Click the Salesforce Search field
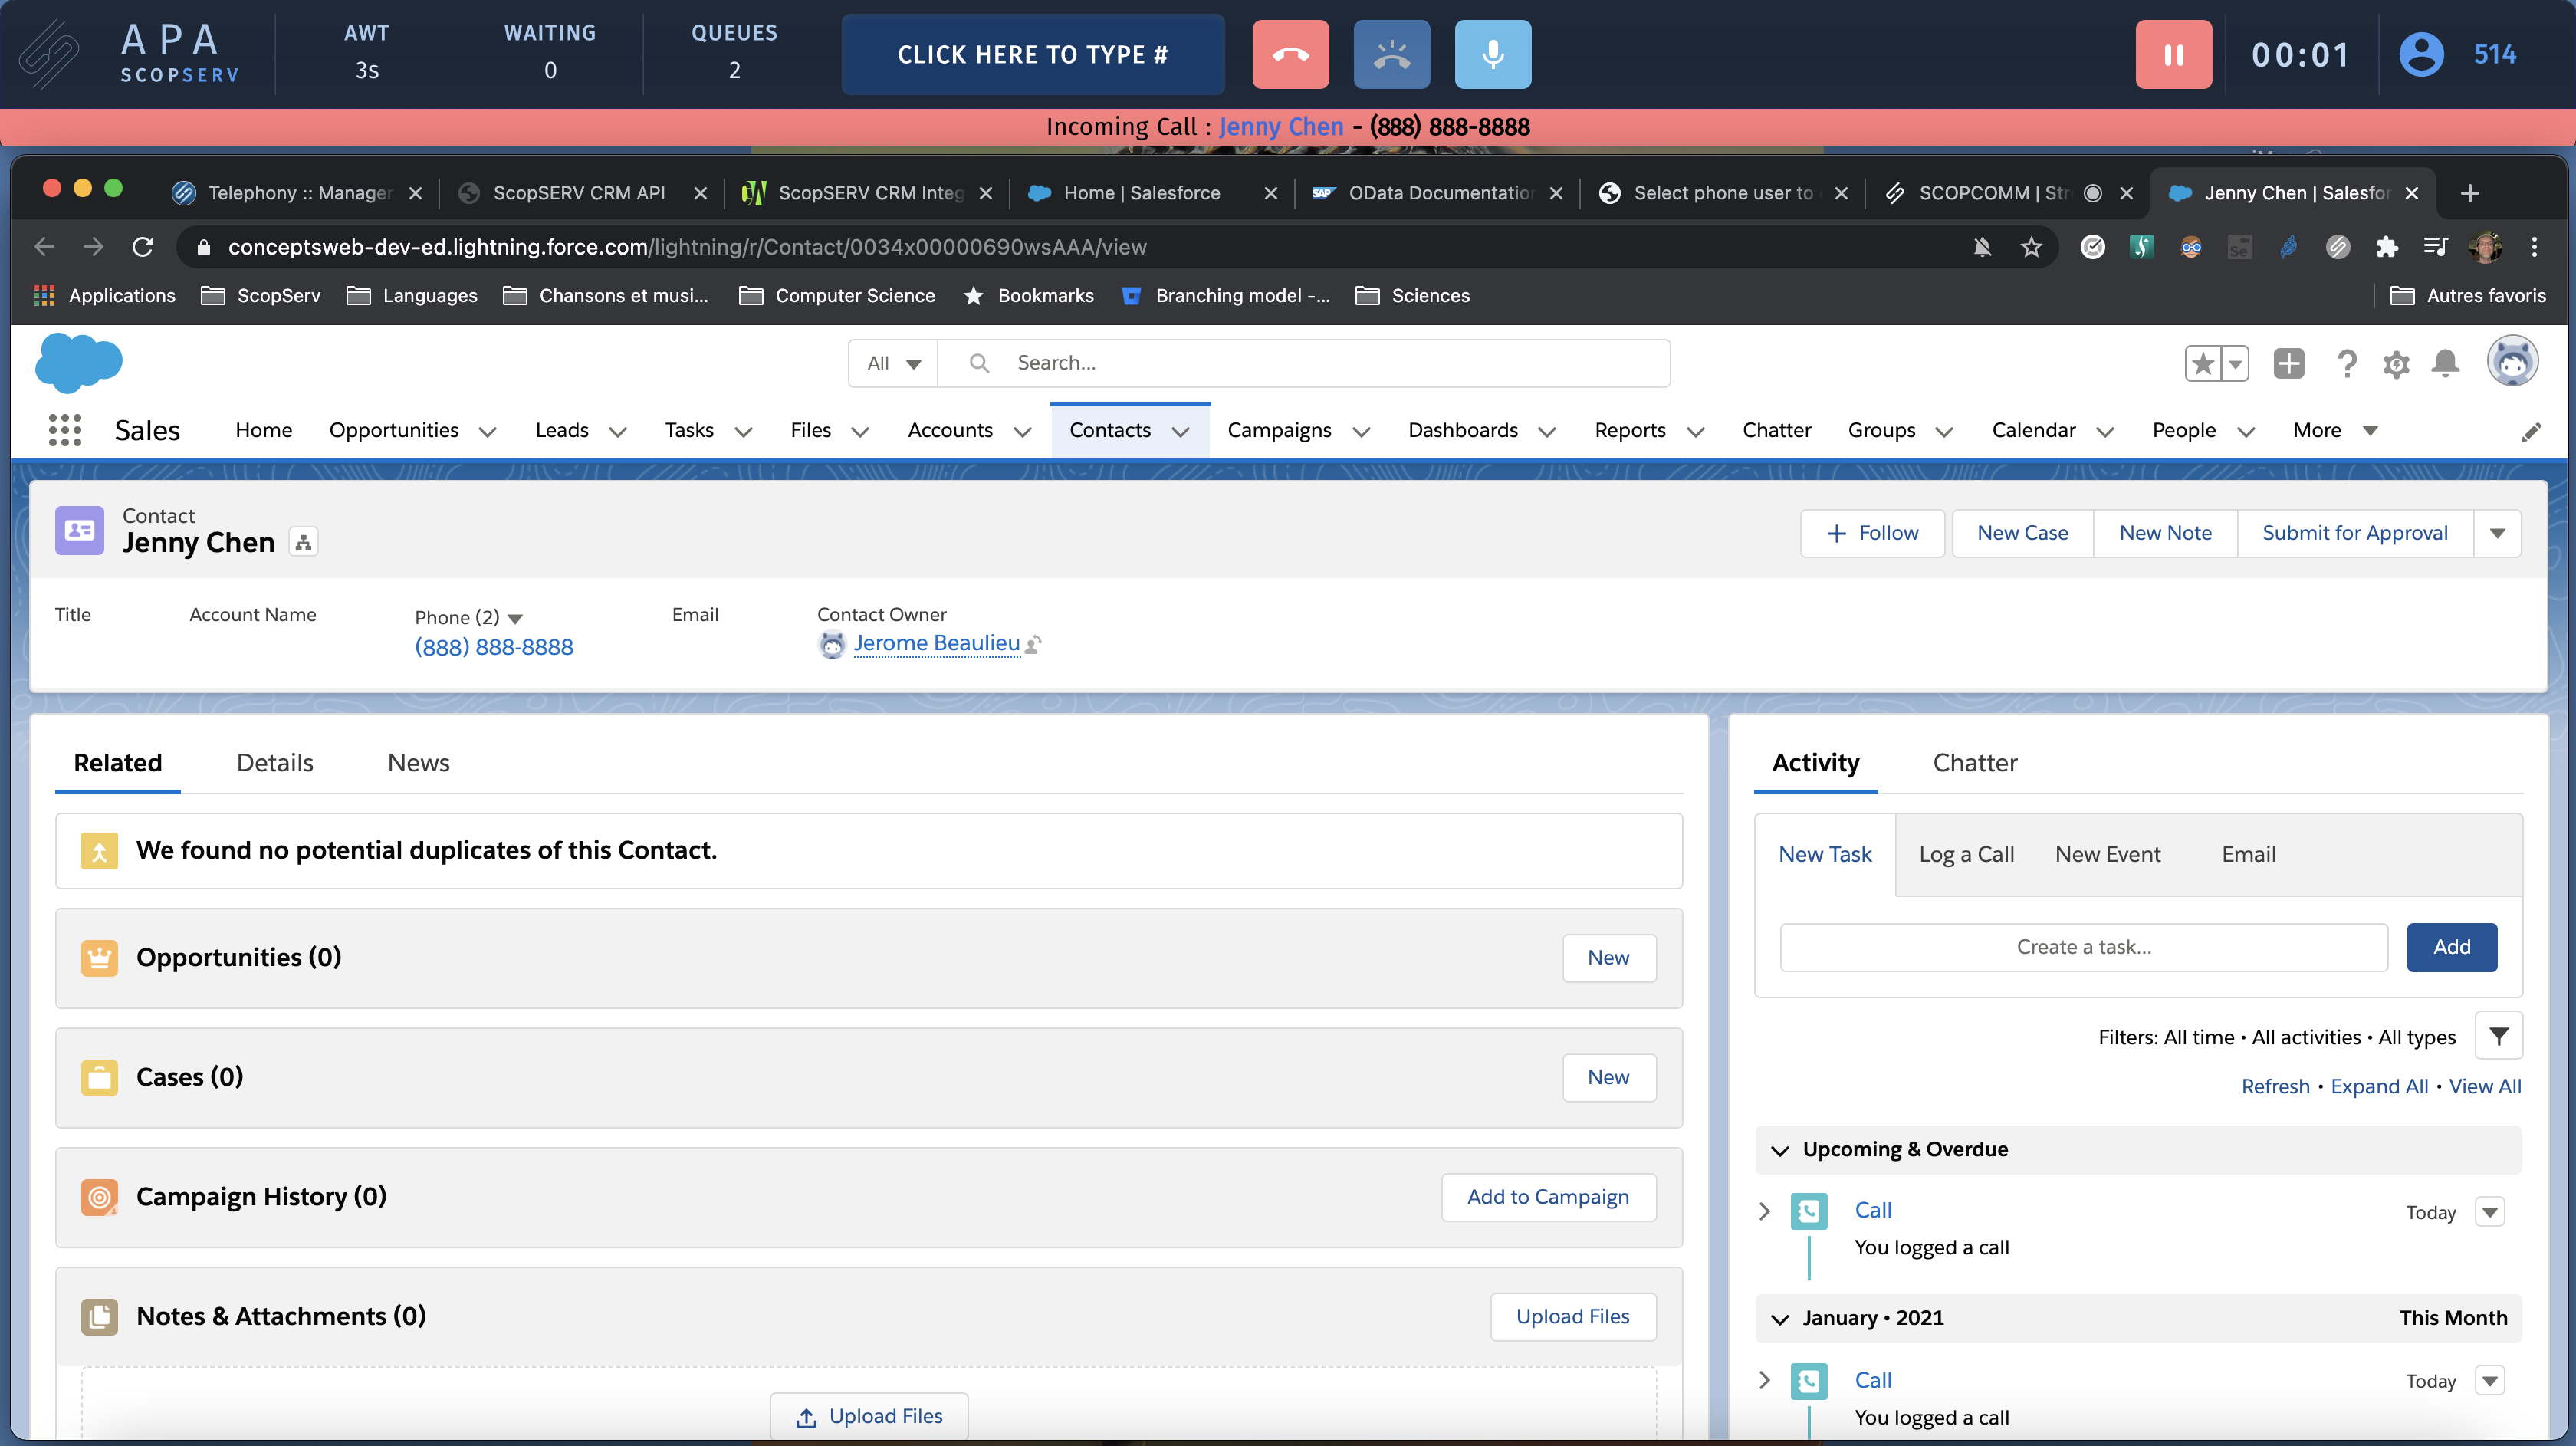Viewport: 2576px width, 1446px height. 1304,363
